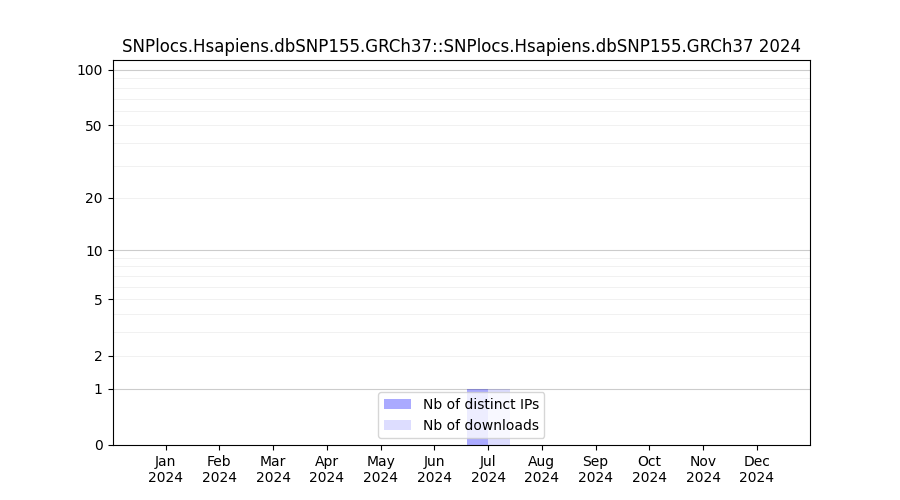Click the Mar 2024 x-axis label
Image resolution: width=900 pixels, height=500 pixels.
tap(273, 469)
